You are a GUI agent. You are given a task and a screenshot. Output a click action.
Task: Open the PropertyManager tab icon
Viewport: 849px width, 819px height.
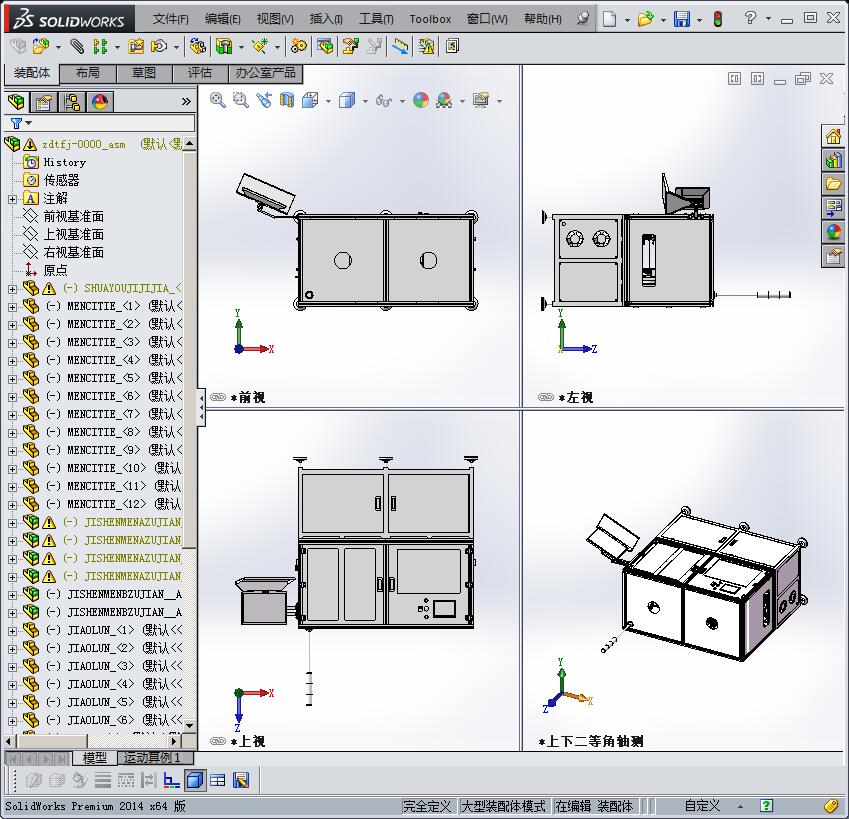tap(44, 102)
